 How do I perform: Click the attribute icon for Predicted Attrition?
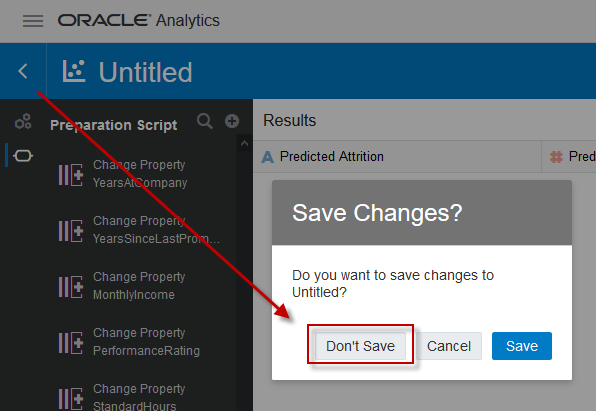(x=268, y=157)
